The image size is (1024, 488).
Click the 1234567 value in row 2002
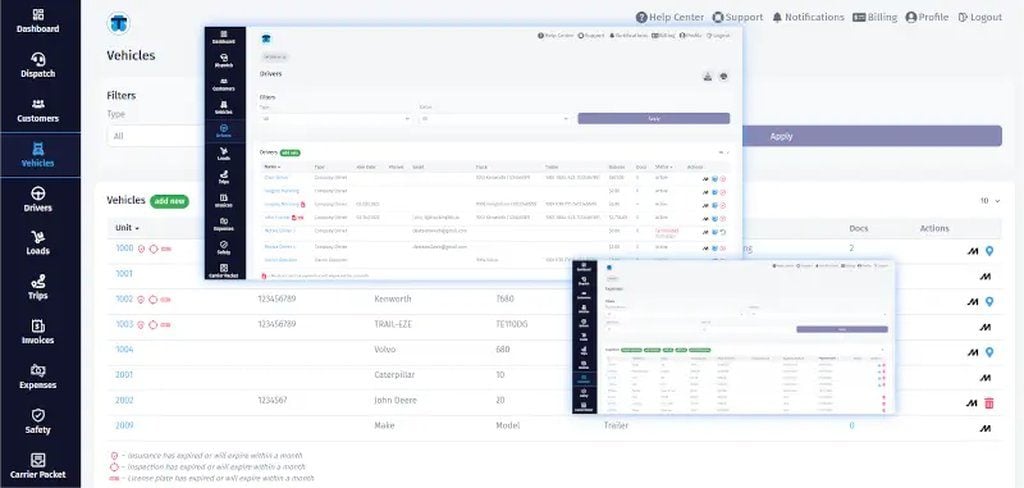coord(273,400)
